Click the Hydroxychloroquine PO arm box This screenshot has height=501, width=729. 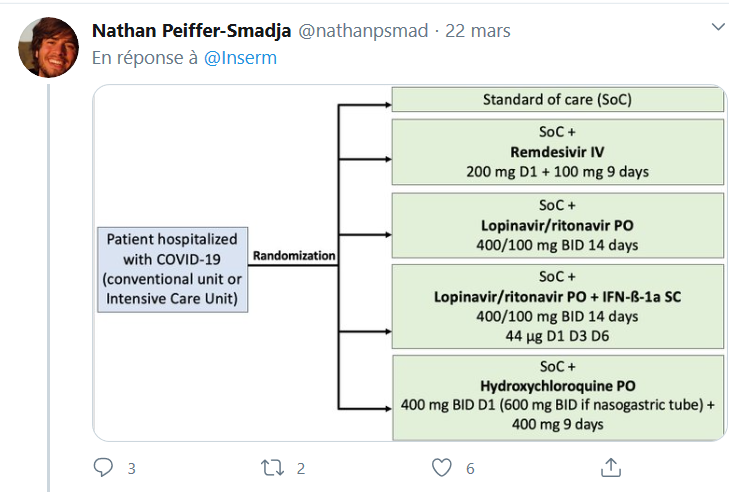(x=557, y=398)
